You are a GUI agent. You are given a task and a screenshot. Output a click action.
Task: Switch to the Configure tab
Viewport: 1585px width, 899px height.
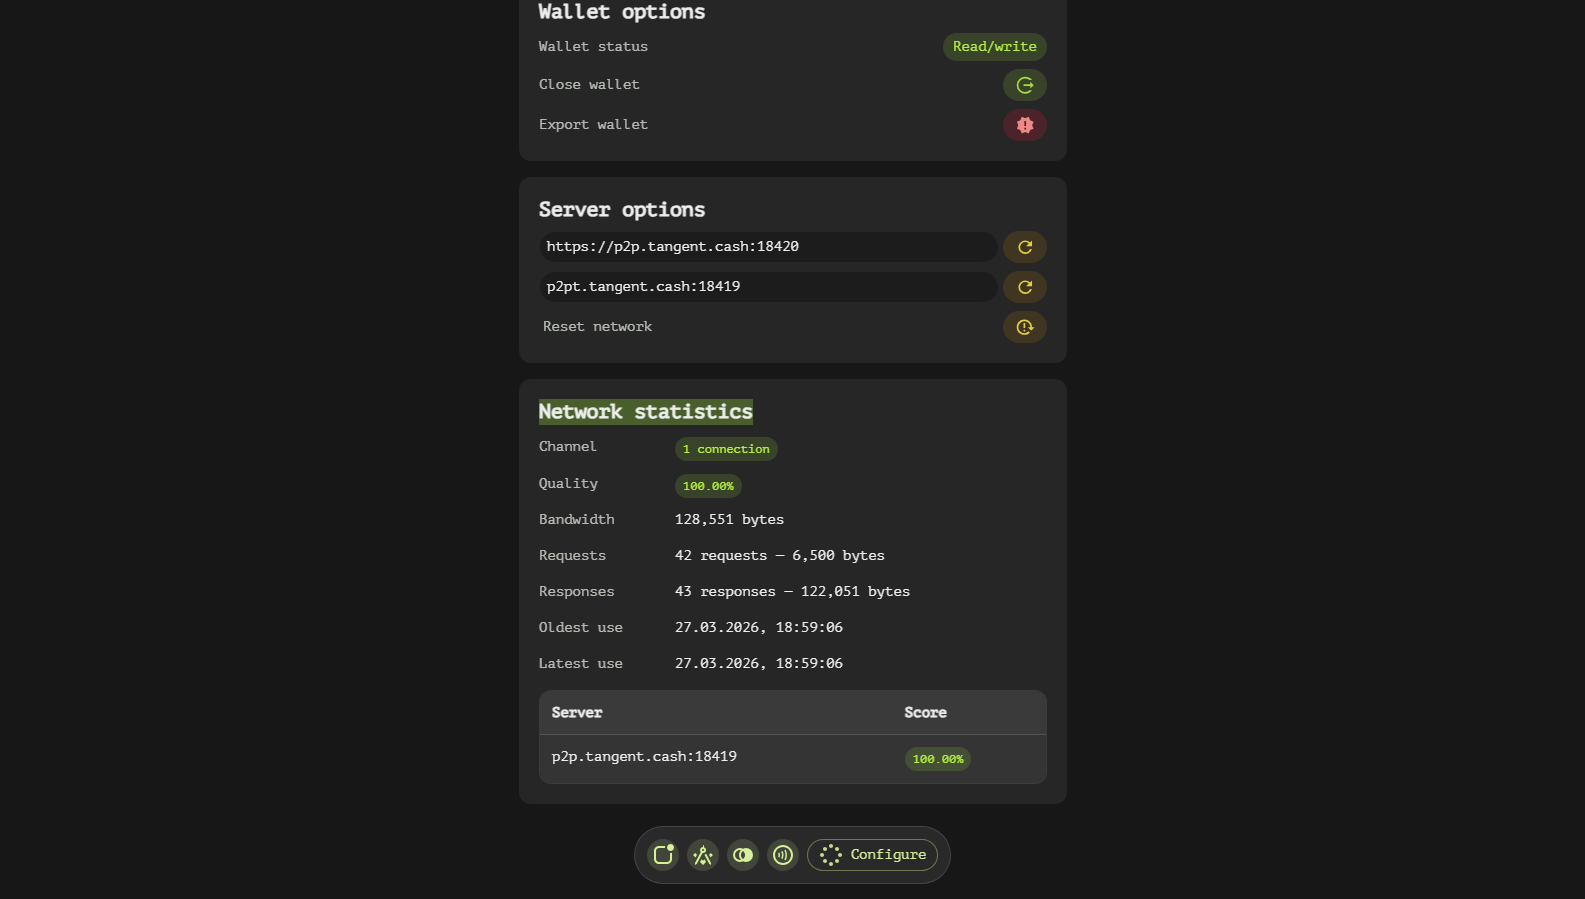coord(873,855)
